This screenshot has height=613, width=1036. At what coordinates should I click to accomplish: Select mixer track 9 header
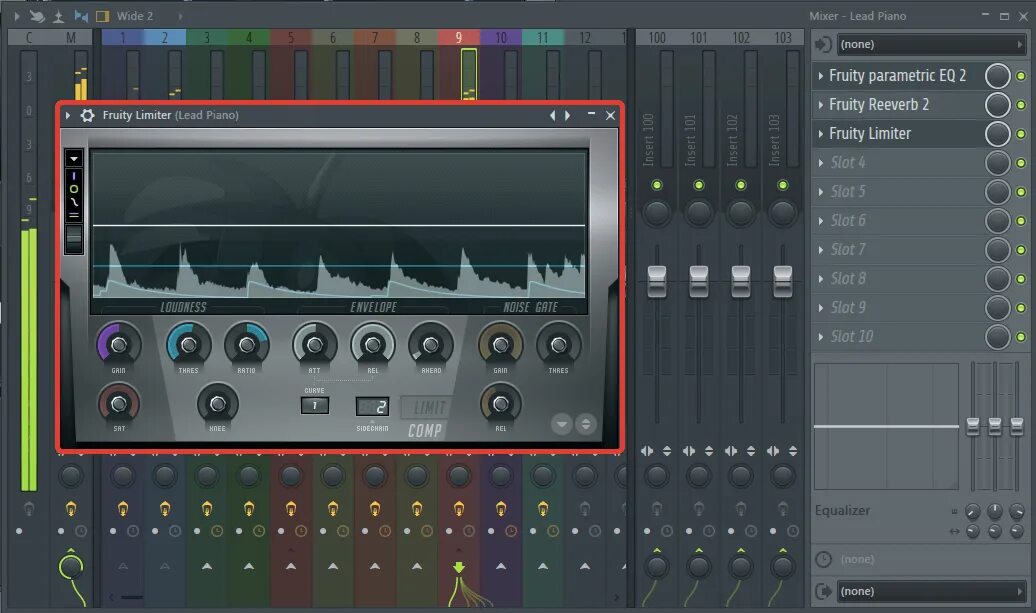tap(459, 38)
